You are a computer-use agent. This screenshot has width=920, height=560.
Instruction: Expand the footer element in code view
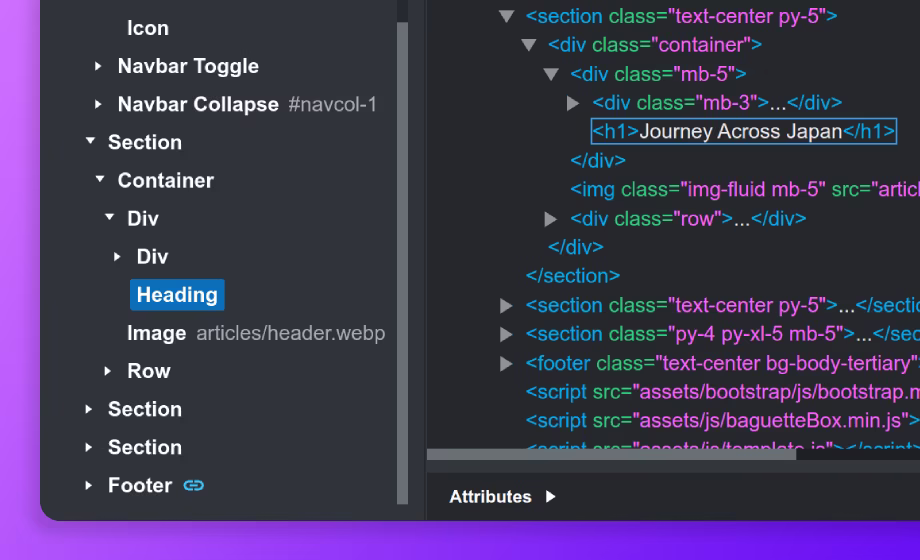507,363
